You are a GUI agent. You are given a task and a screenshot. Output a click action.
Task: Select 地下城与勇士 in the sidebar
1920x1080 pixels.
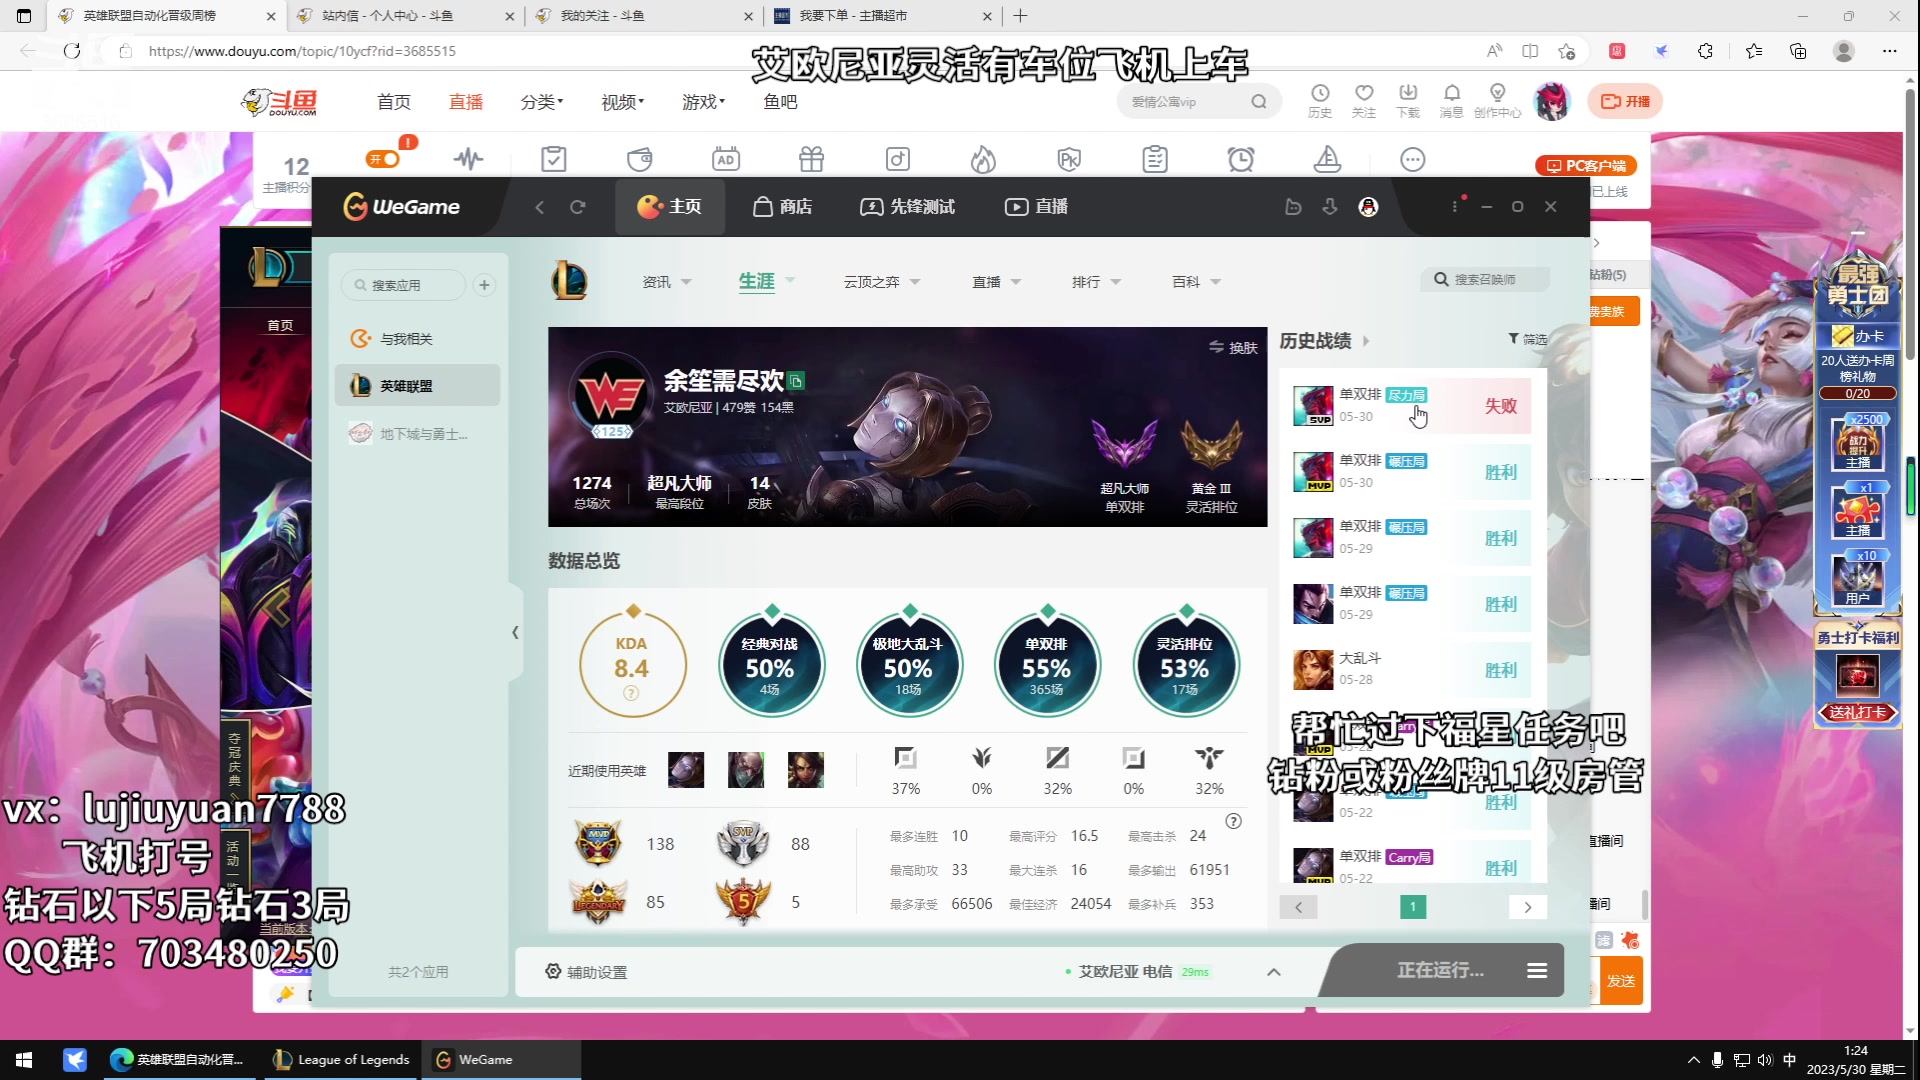click(418, 434)
